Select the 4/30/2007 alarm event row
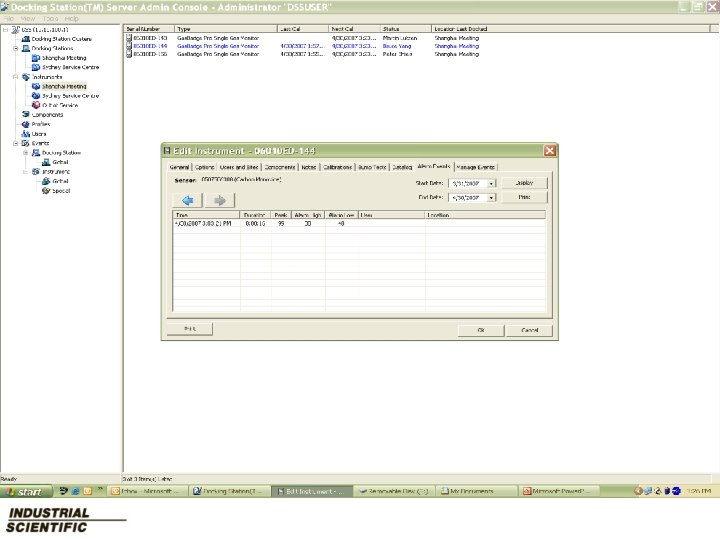The width and height of the screenshot is (720, 540). 359,224
